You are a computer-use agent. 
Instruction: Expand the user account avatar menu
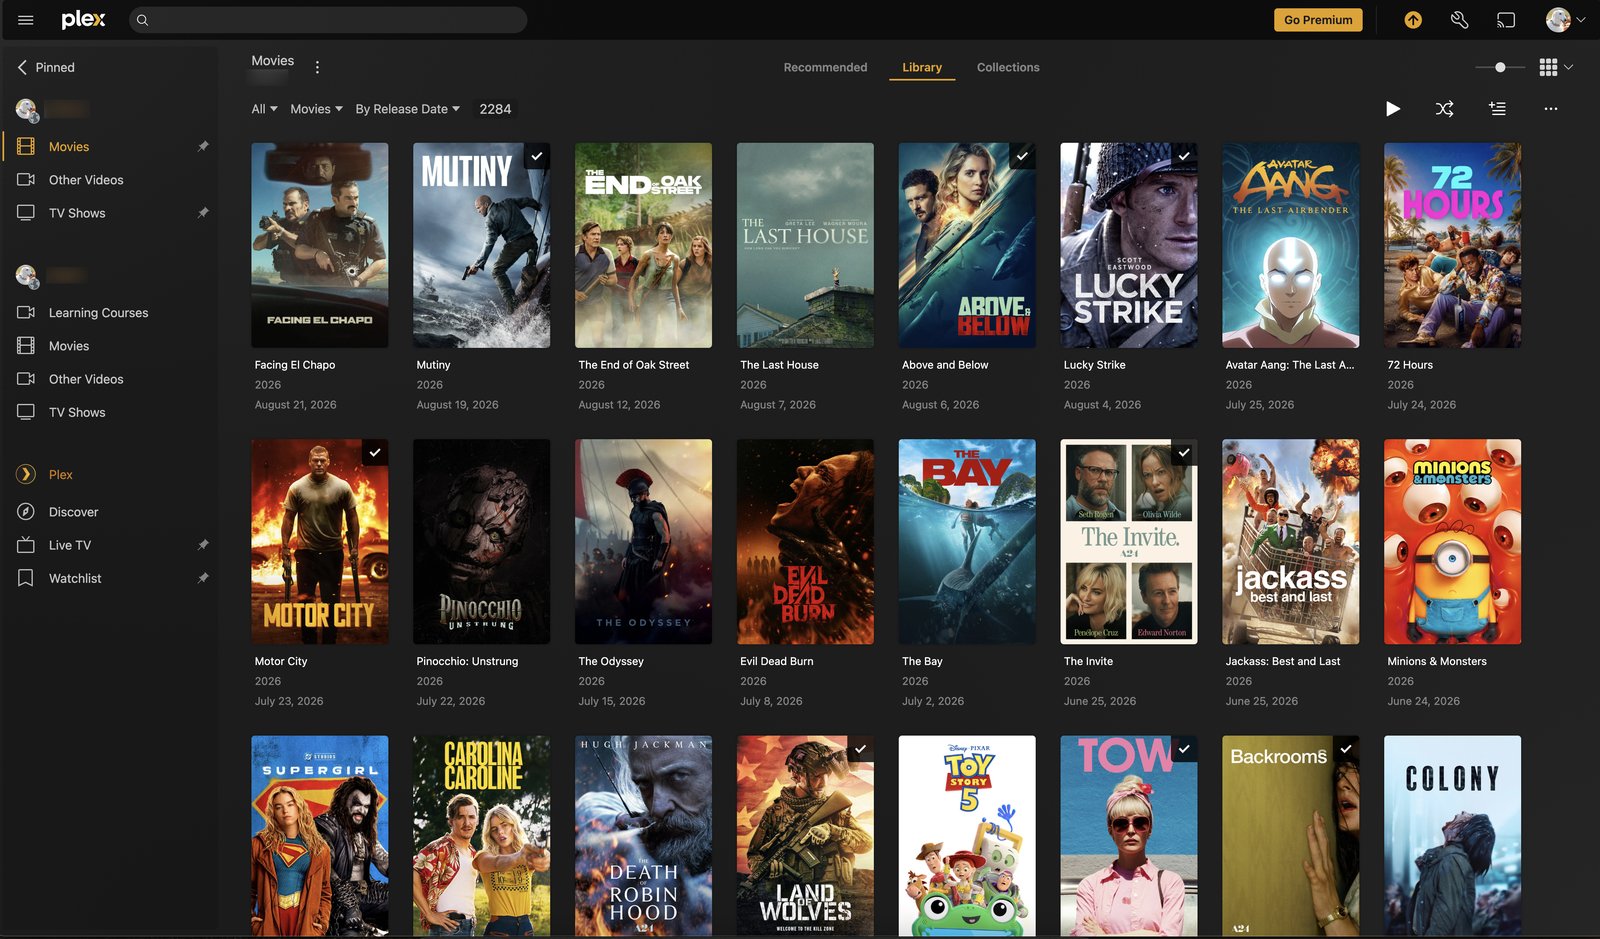[x=1565, y=20]
